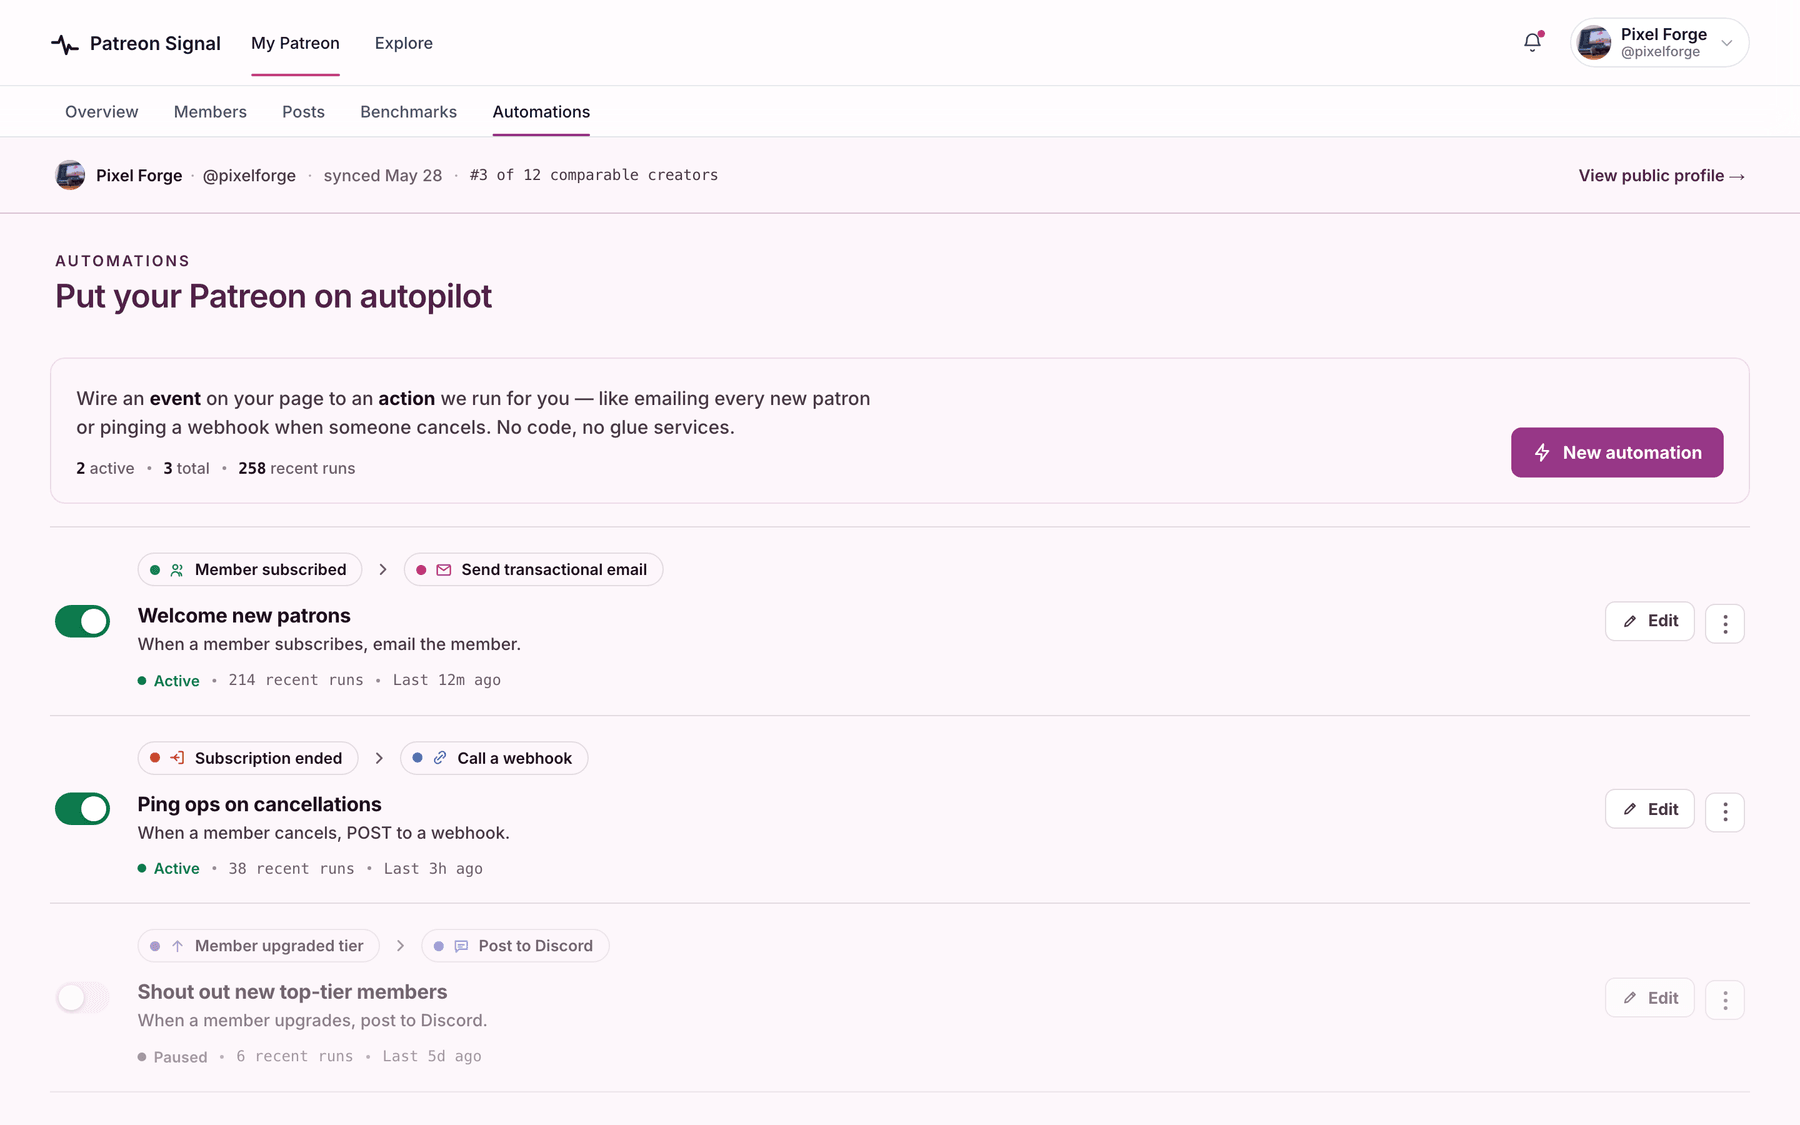Screen dimensions: 1800x1125
Task: Go to the Overview tab
Action: pos(102,112)
